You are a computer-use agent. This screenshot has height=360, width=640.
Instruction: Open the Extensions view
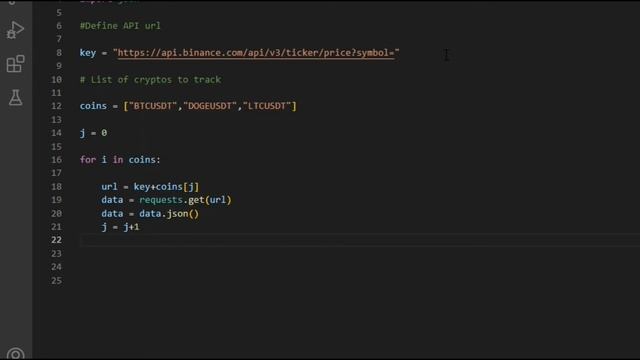(x=16, y=64)
